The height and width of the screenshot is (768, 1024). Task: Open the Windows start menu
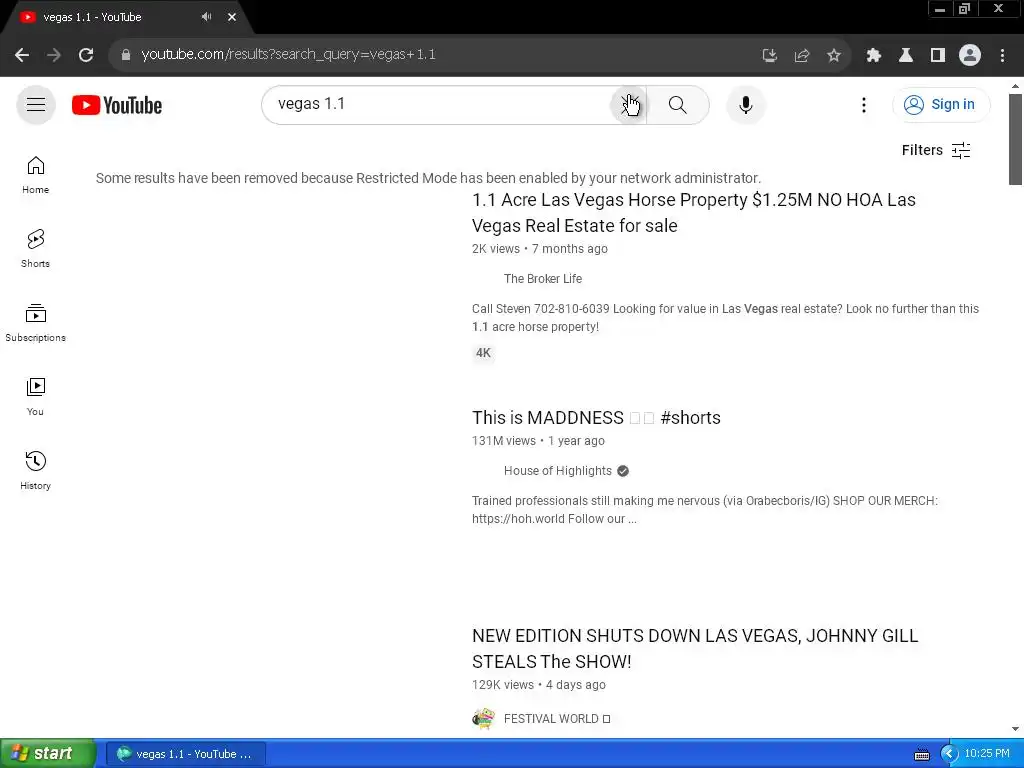47,754
